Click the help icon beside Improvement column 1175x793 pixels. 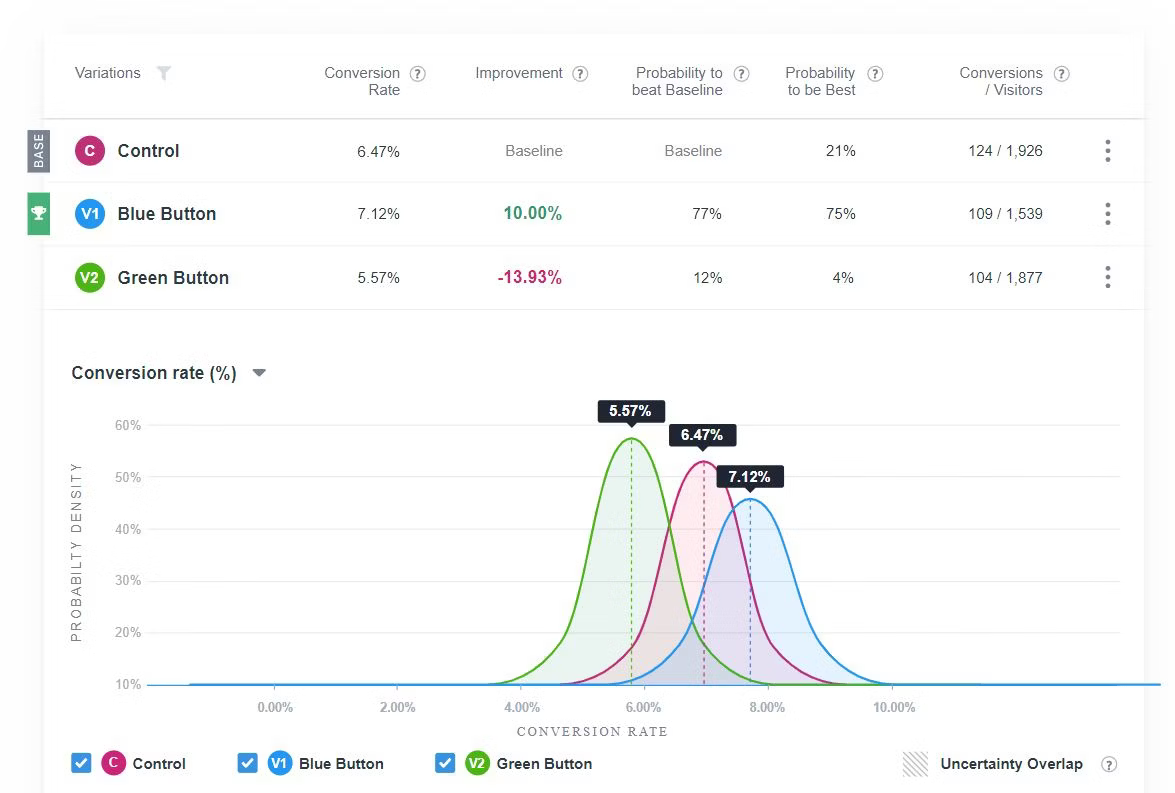point(578,72)
